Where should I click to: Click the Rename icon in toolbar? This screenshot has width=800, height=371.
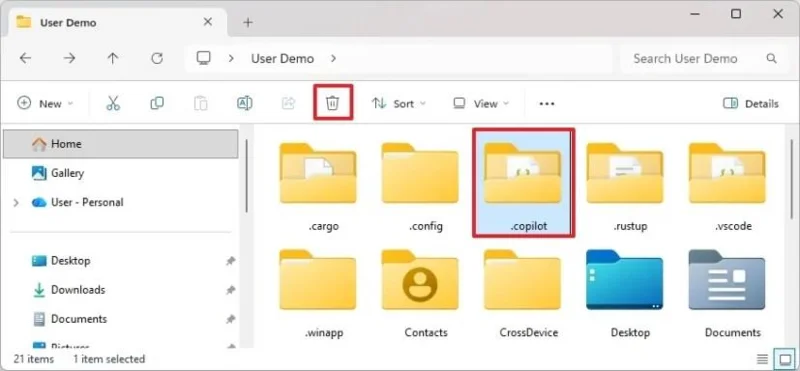click(245, 104)
